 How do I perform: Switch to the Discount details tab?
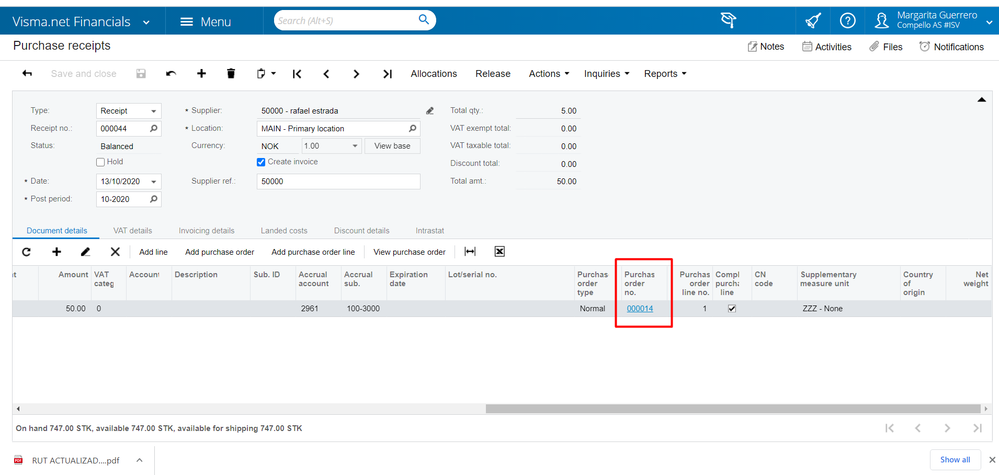click(x=361, y=230)
